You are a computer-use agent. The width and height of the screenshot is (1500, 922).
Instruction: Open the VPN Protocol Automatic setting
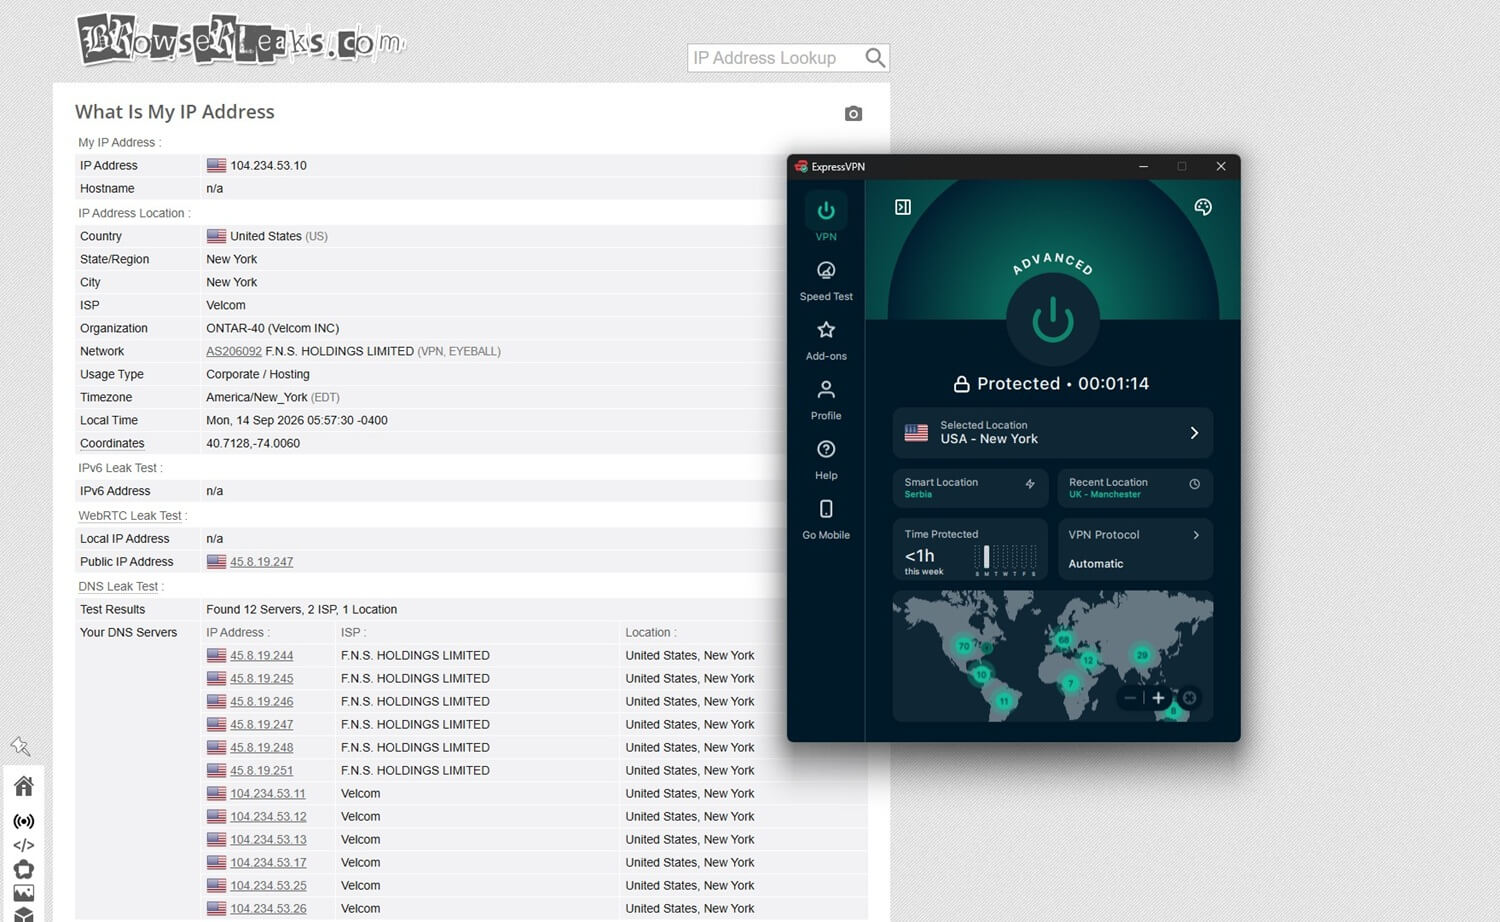tap(1135, 549)
